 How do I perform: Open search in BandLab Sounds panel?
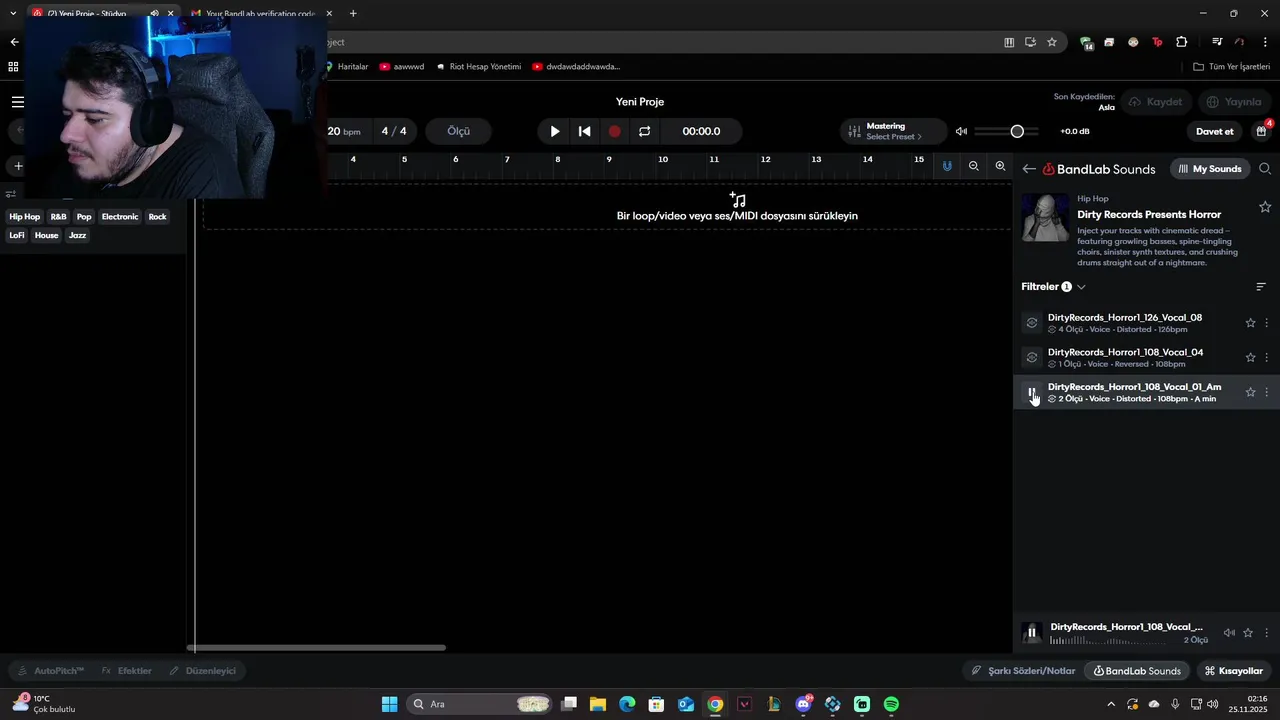click(1265, 169)
